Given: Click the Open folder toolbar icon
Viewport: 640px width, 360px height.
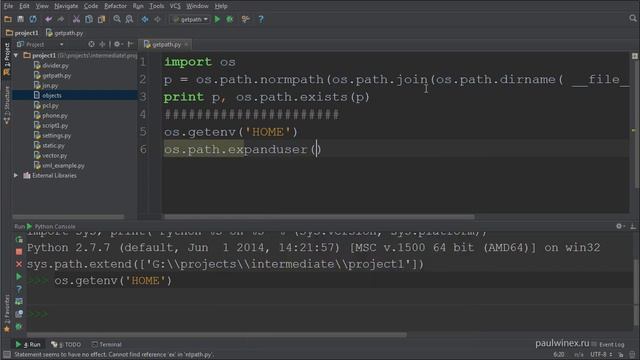Looking at the screenshot, I should click(x=8, y=19).
